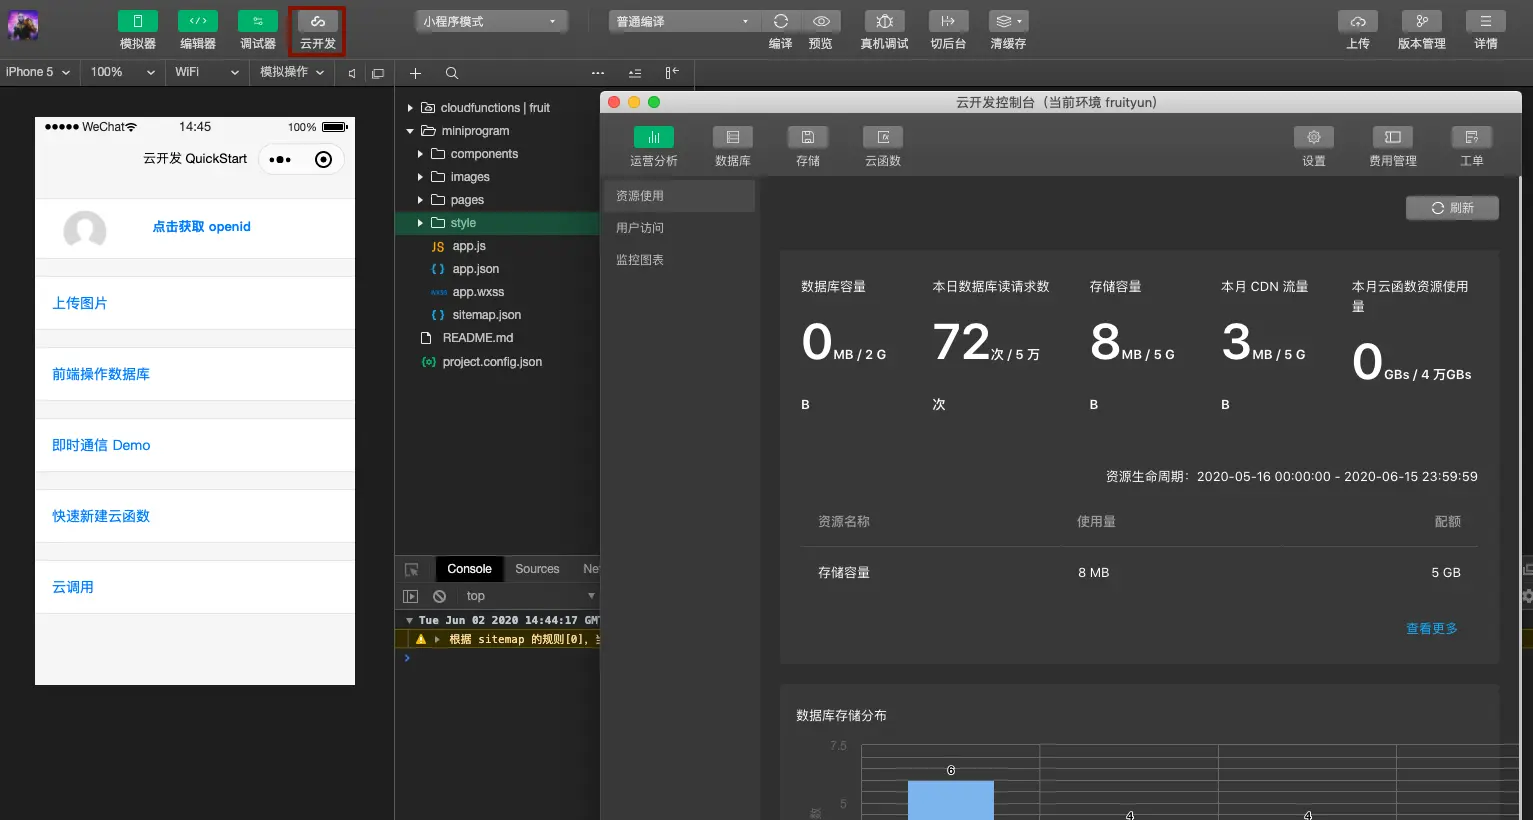The width and height of the screenshot is (1533, 820).
Task: Select 监控图表 in the cloud console sidebar
Action: 679,260
